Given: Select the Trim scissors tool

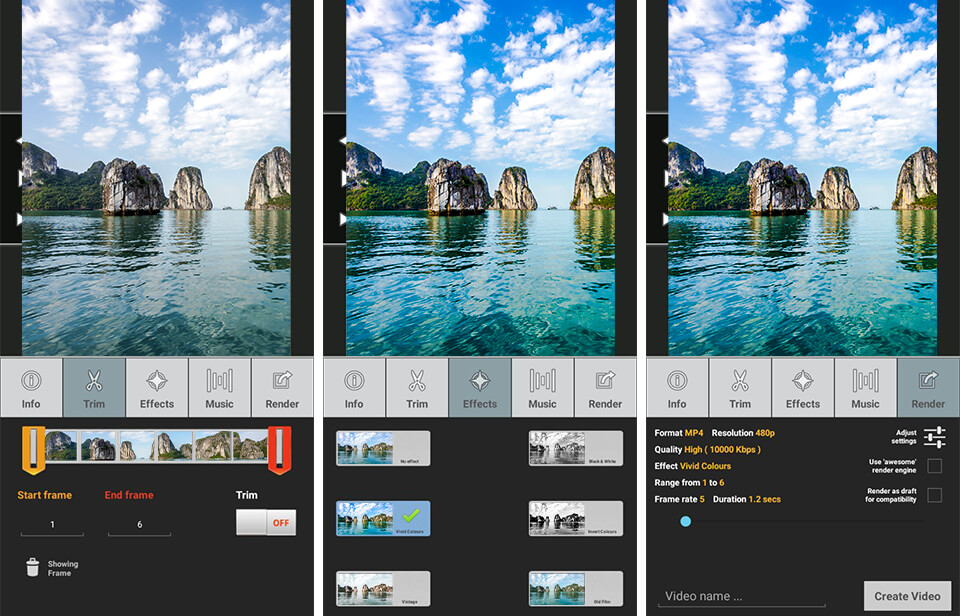Looking at the screenshot, I should (x=93, y=387).
